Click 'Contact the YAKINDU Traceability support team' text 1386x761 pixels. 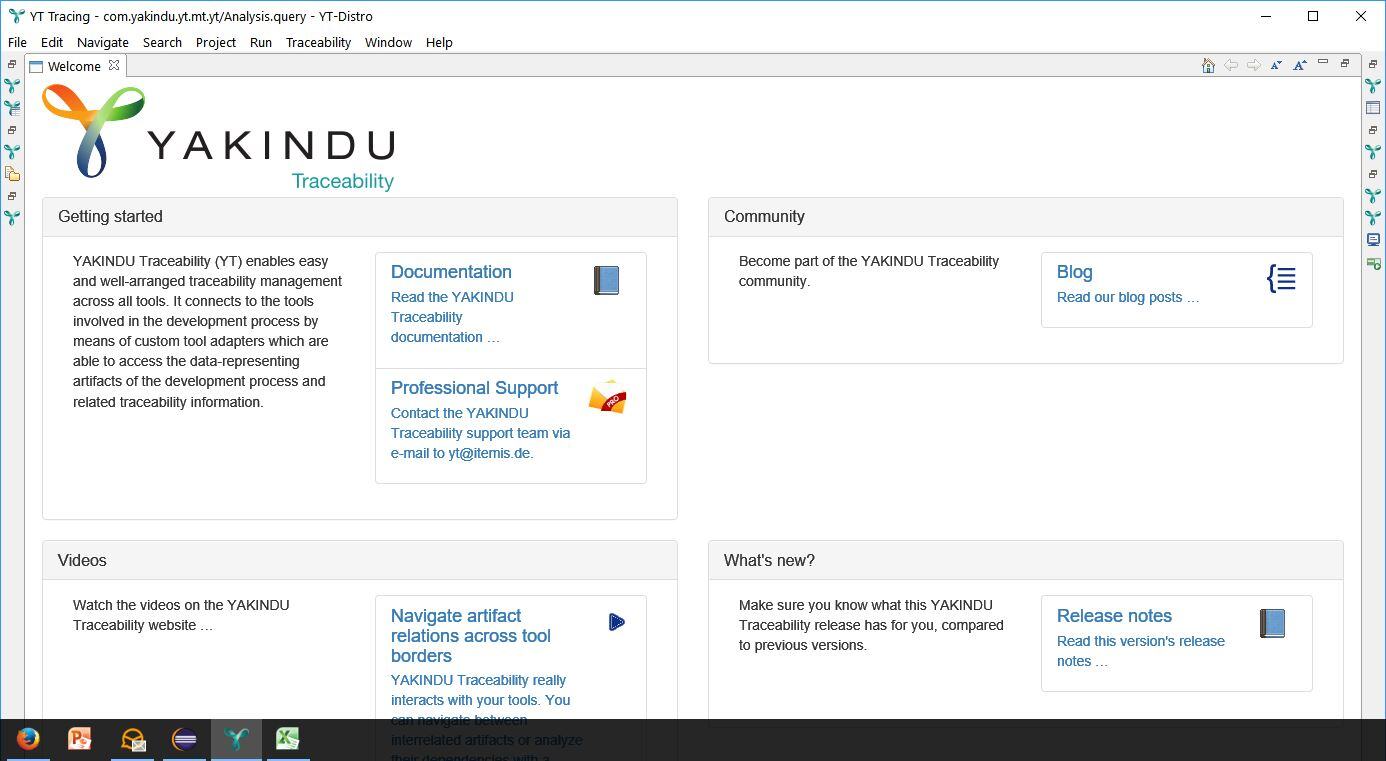[481, 433]
